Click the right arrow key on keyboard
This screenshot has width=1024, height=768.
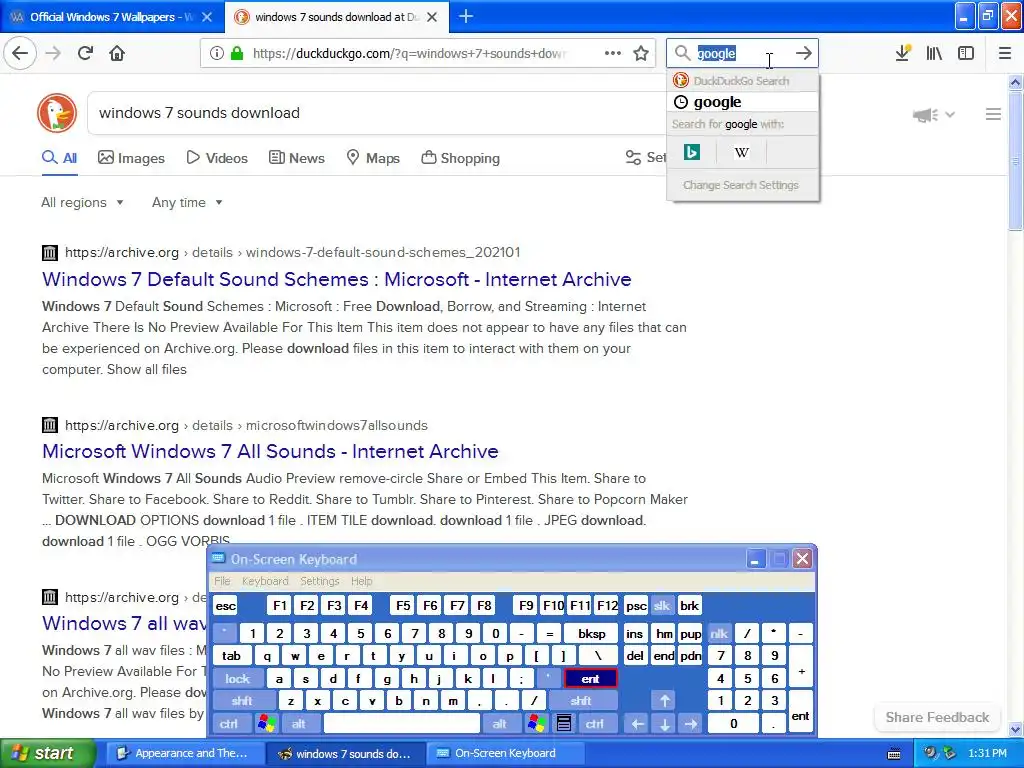coord(690,723)
